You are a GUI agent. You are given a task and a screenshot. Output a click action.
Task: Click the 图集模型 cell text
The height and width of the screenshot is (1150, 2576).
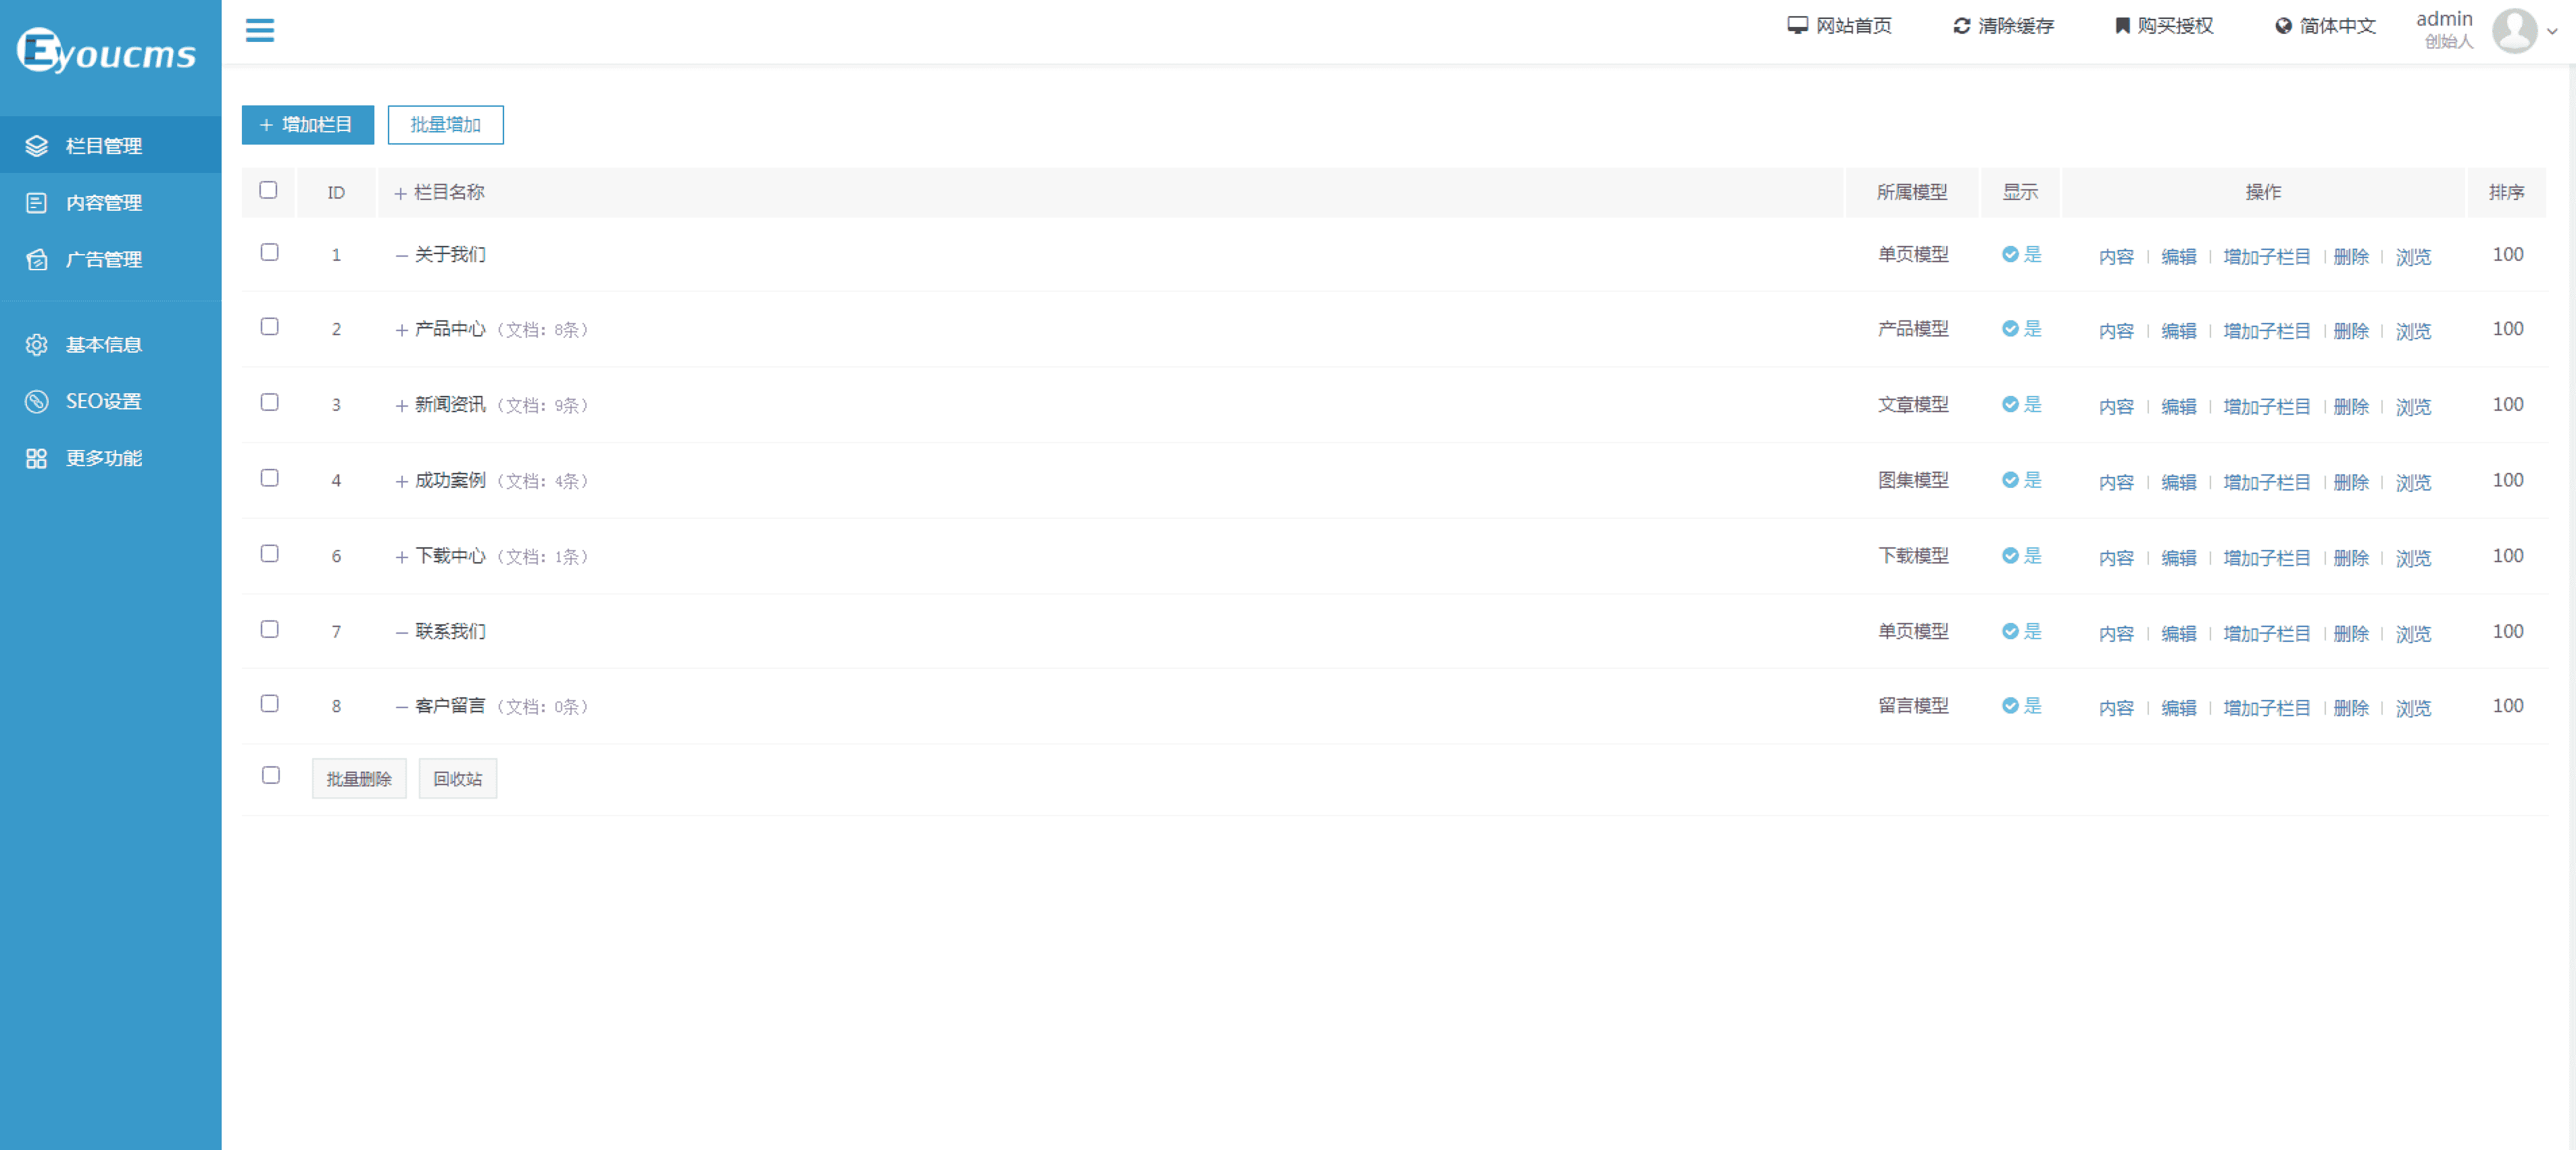pos(1913,480)
